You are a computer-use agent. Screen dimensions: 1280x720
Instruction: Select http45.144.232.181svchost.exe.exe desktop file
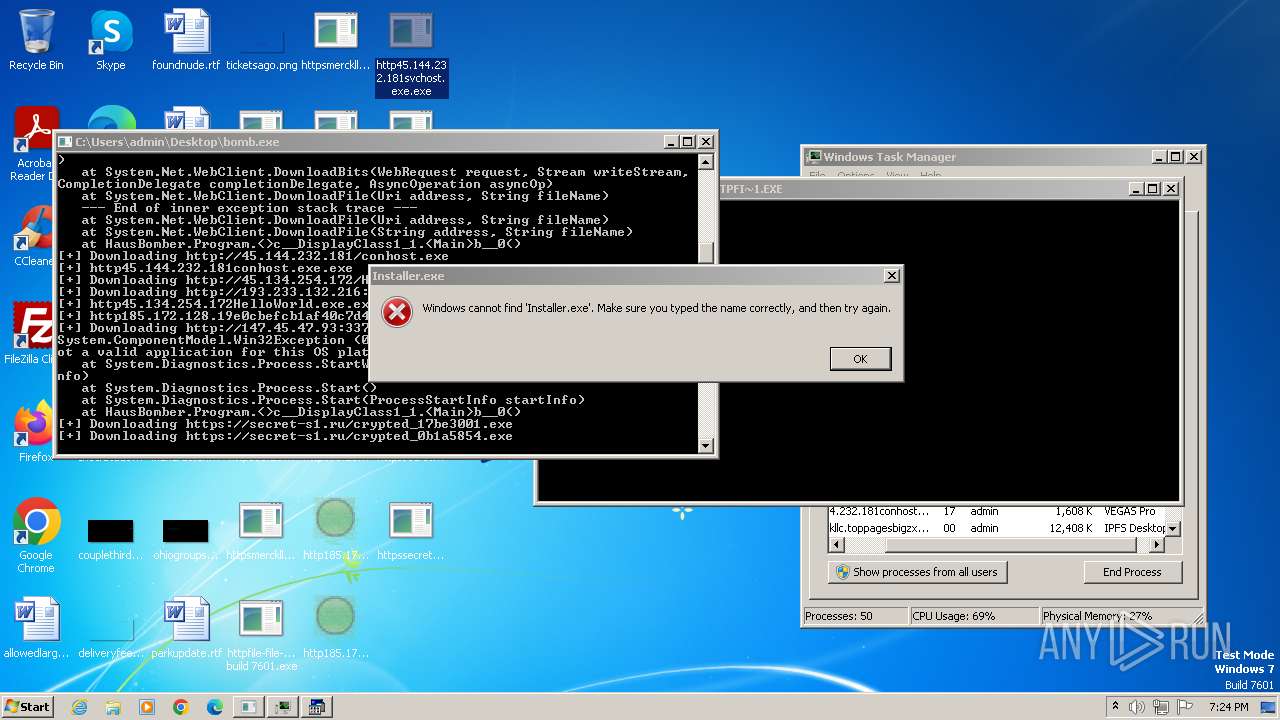point(411,54)
